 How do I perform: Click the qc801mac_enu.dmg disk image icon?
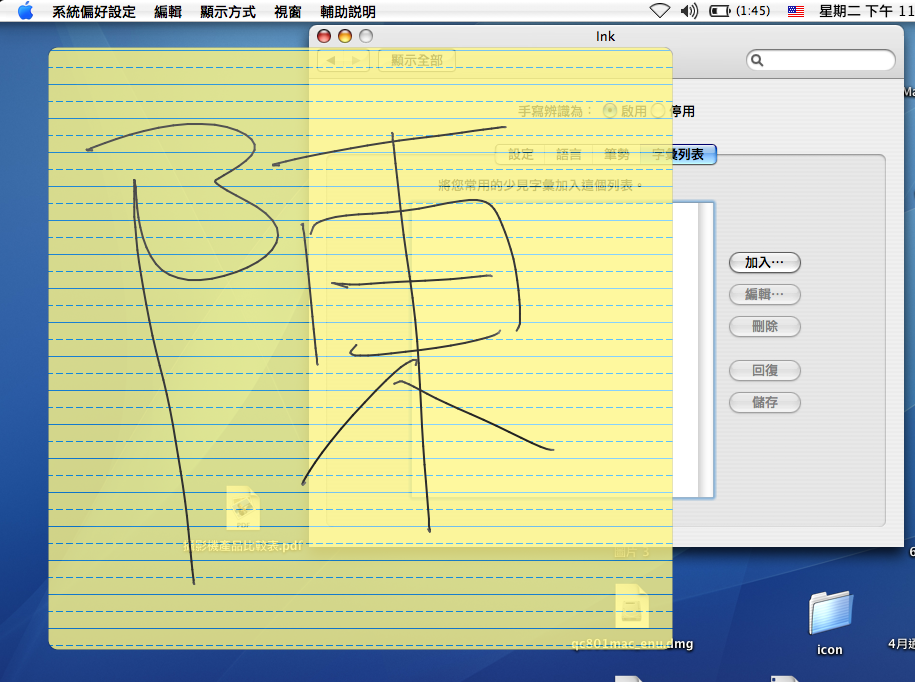click(x=631, y=607)
